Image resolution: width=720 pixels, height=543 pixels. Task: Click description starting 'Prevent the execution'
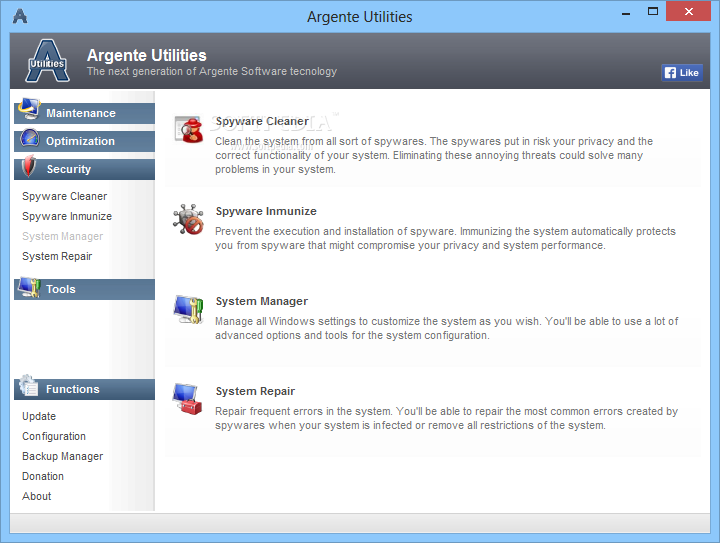click(x=445, y=238)
